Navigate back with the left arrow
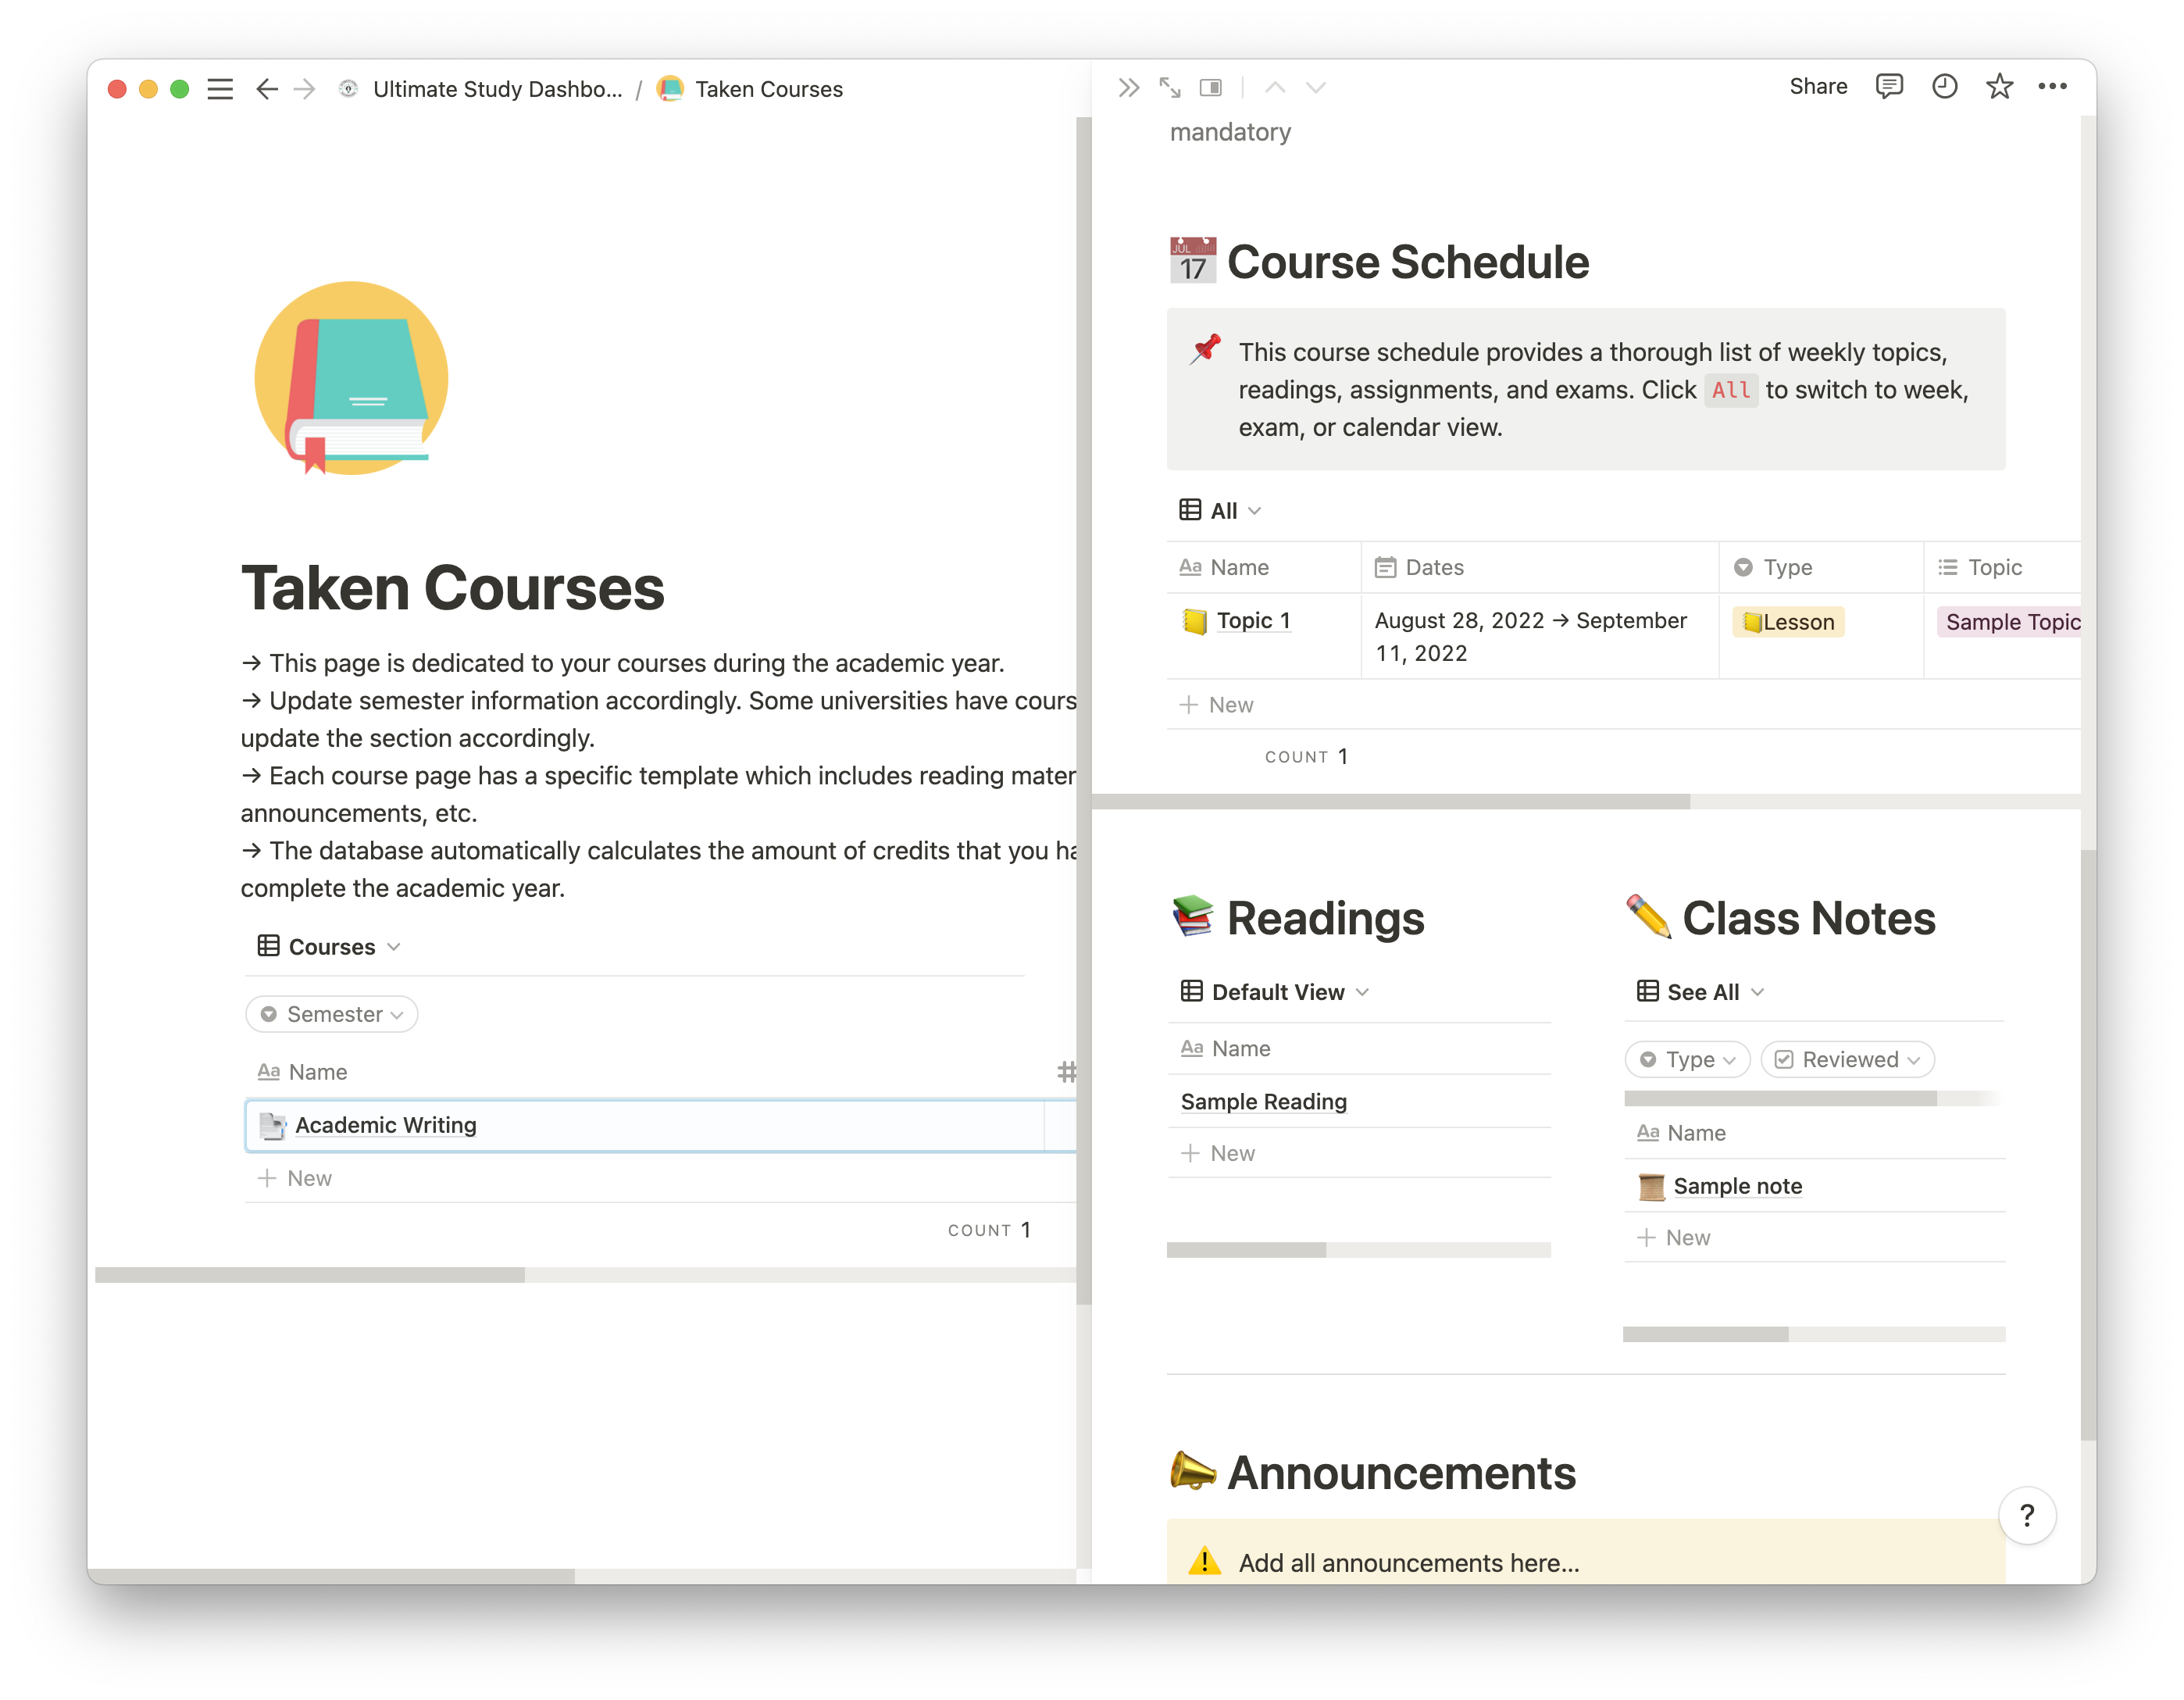This screenshot has width=2184, height=1700. point(266,89)
